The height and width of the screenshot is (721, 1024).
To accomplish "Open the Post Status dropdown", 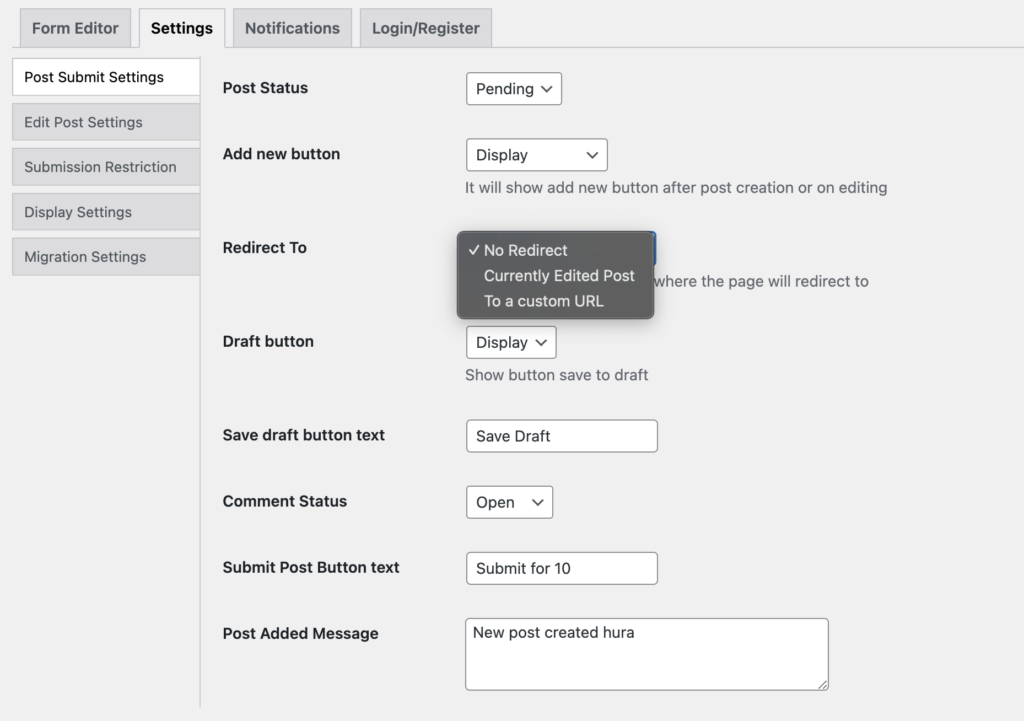I will pos(513,89).
